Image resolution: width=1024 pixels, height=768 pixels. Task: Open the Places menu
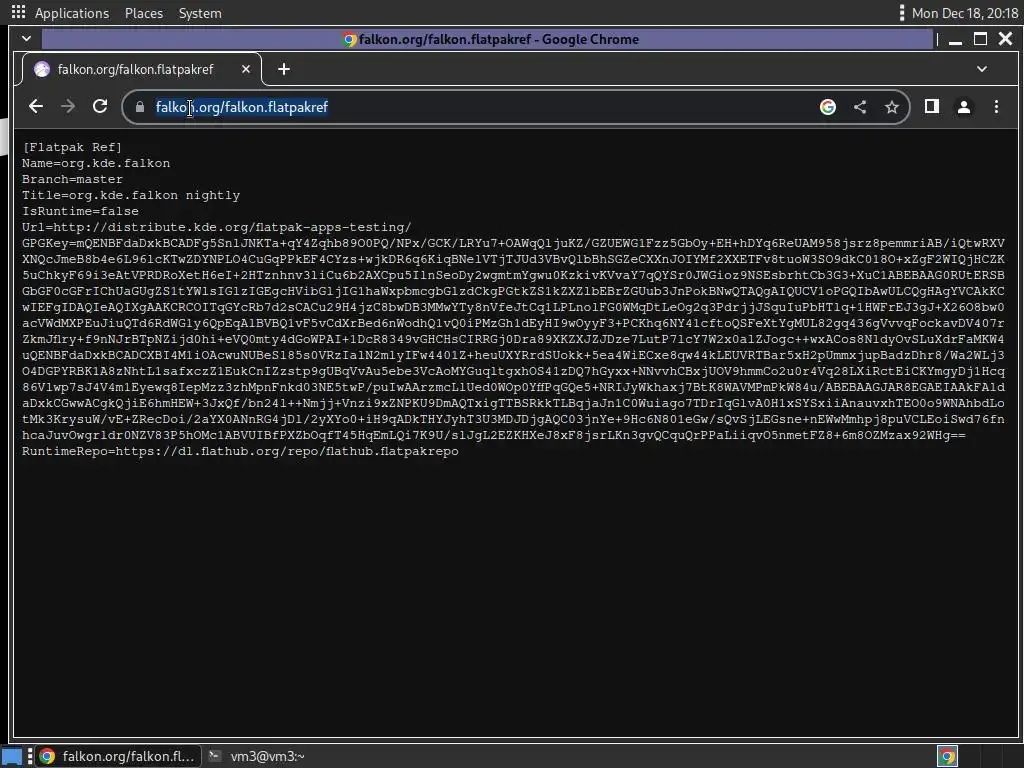pyautogui.click(x=144, y=13)
